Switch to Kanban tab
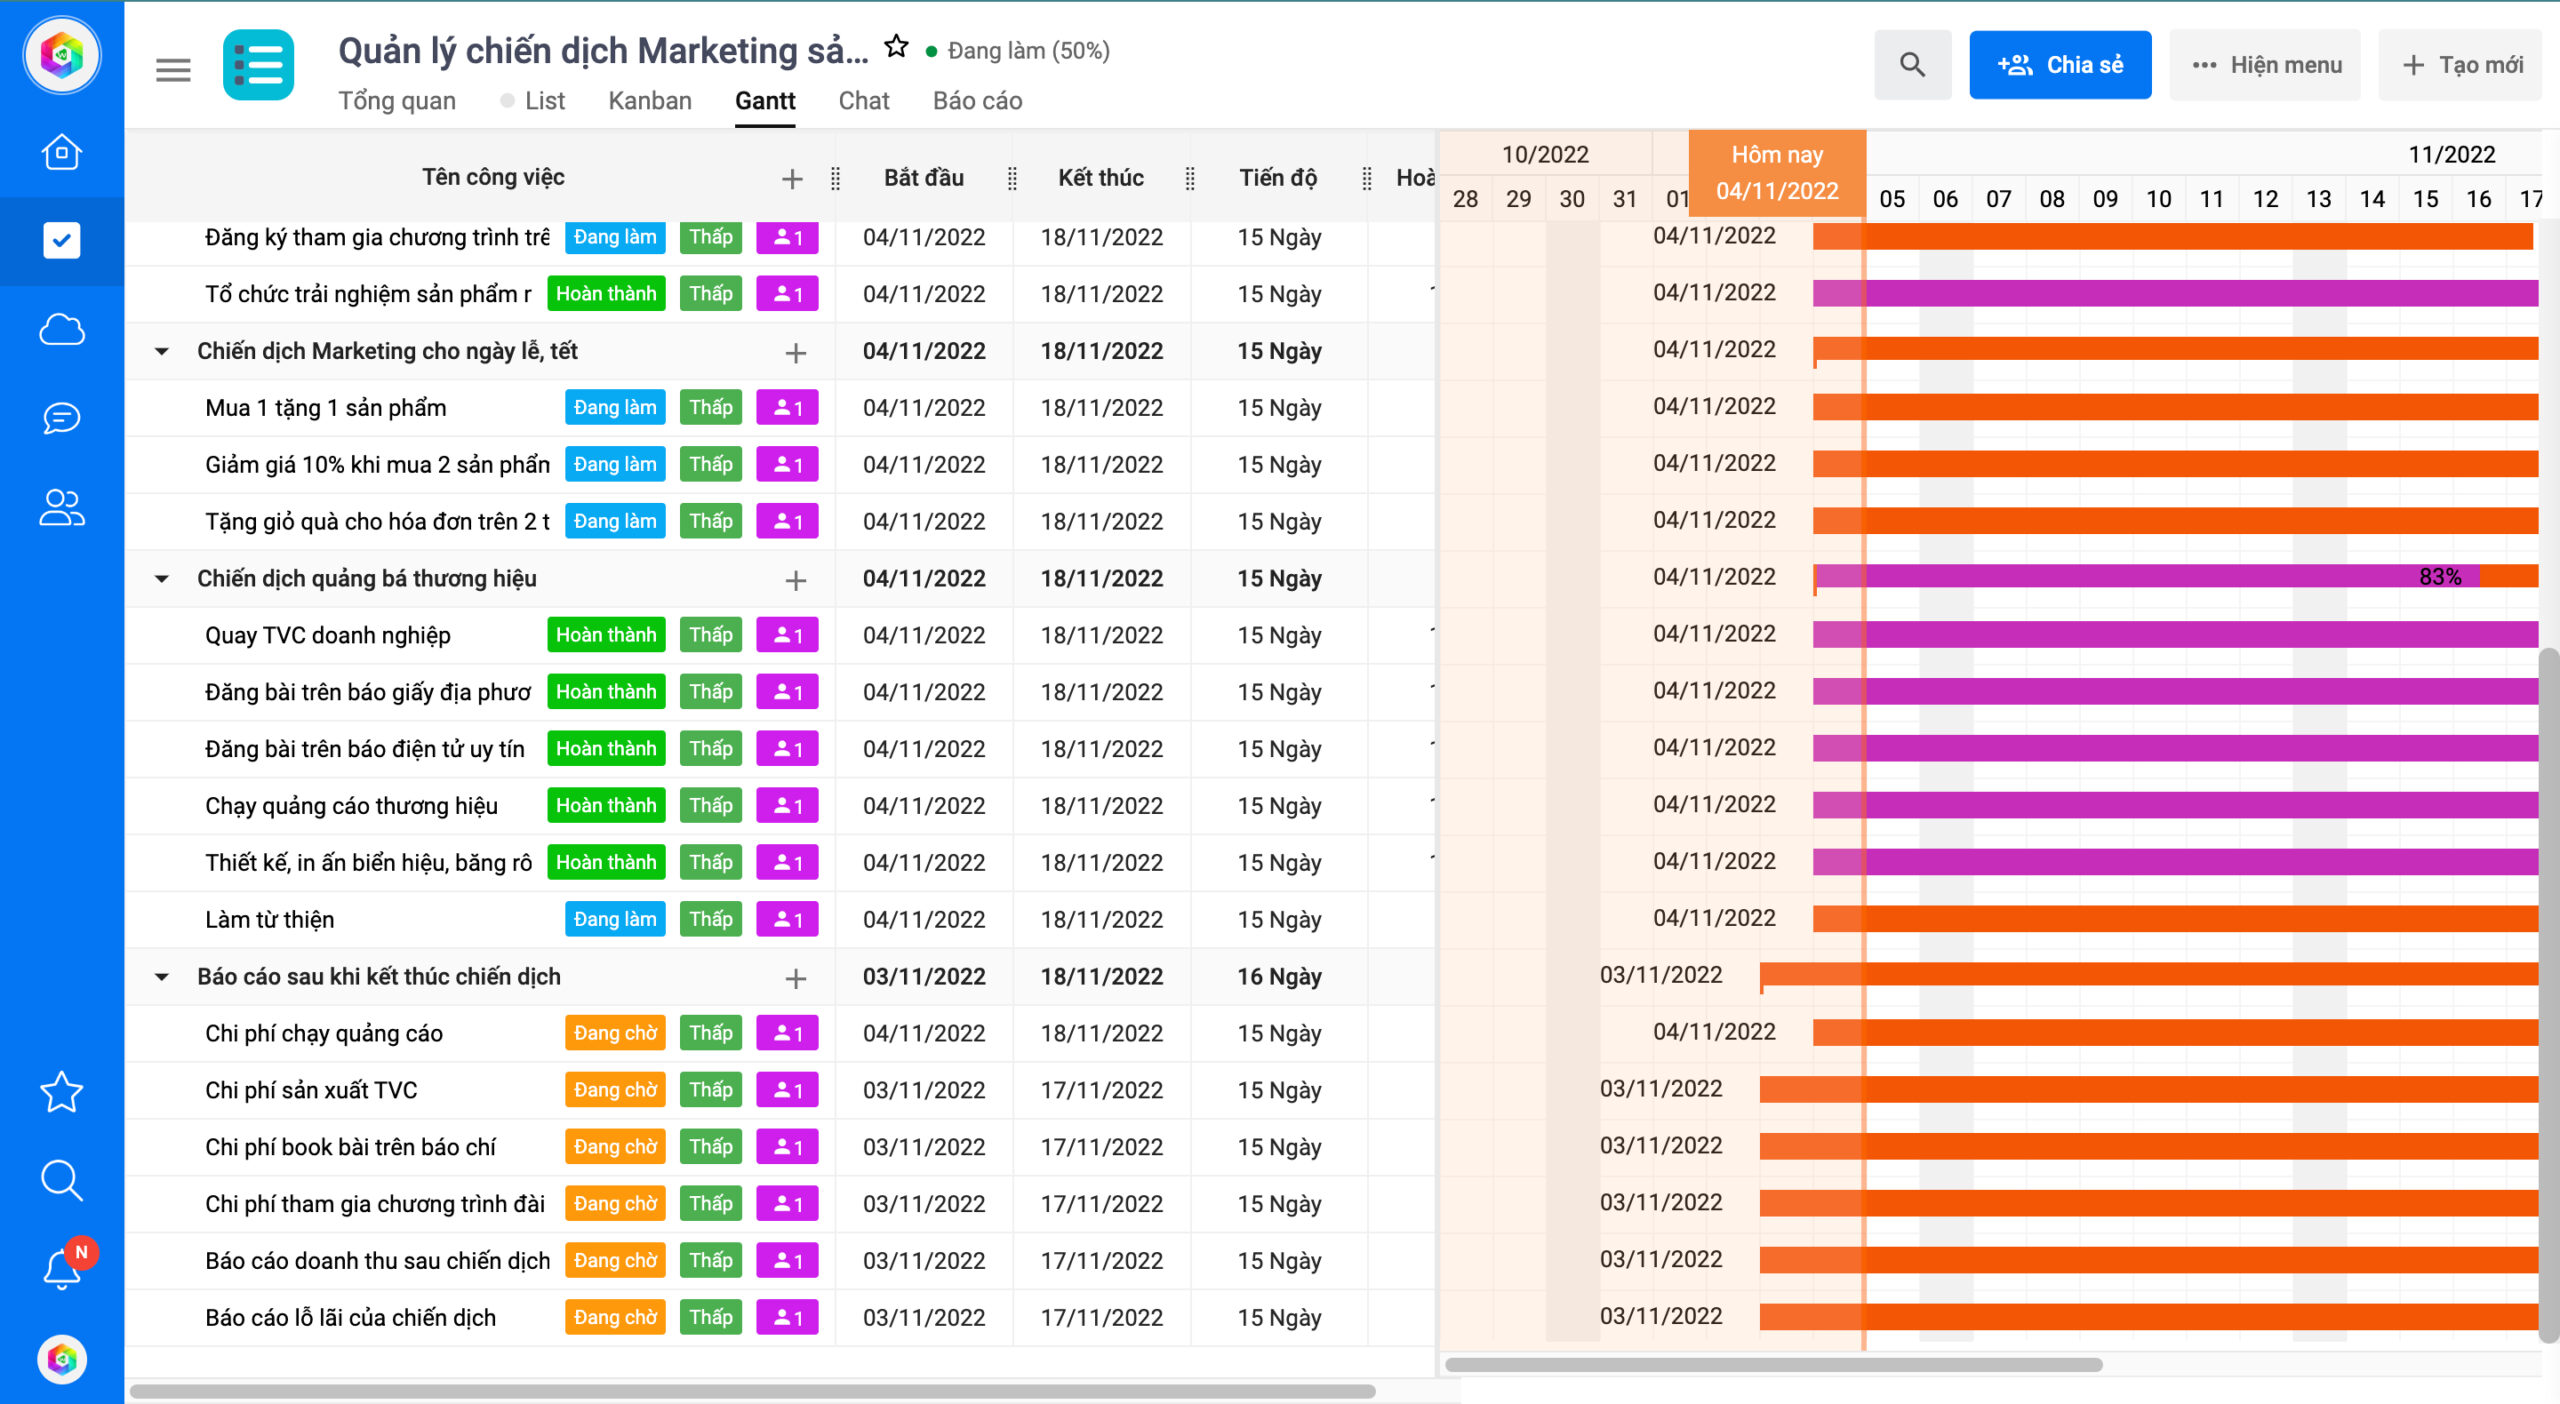This screenshot has height=1404, width=2560. [650, 101]
